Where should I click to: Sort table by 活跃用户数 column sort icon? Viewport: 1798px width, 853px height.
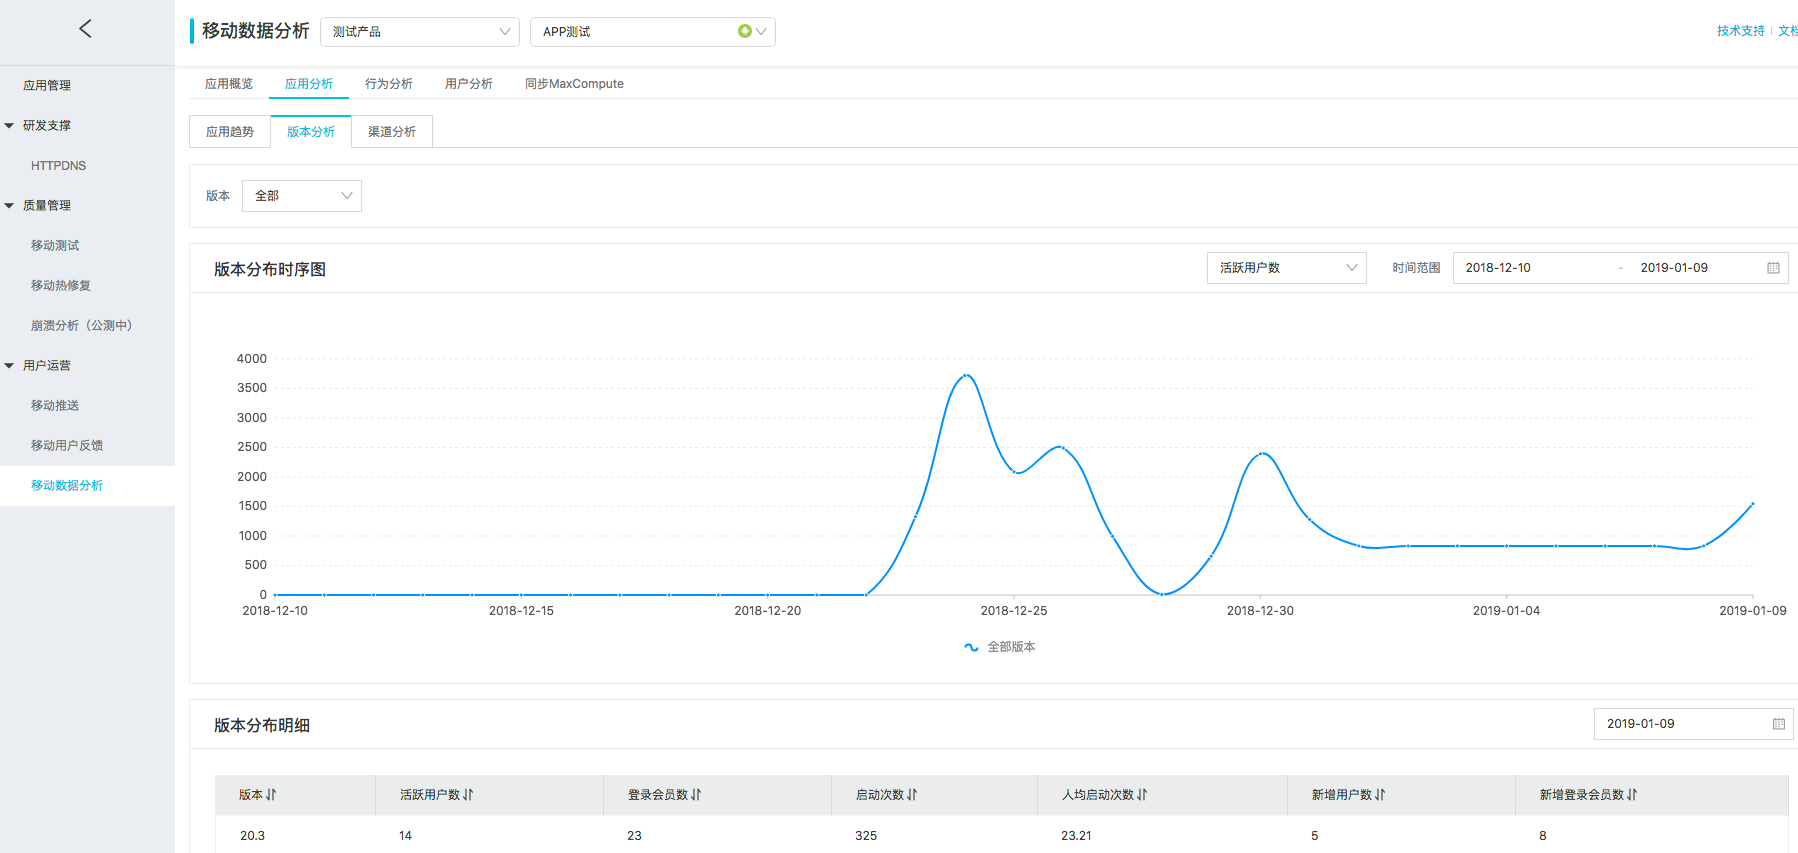click(468, 795)
